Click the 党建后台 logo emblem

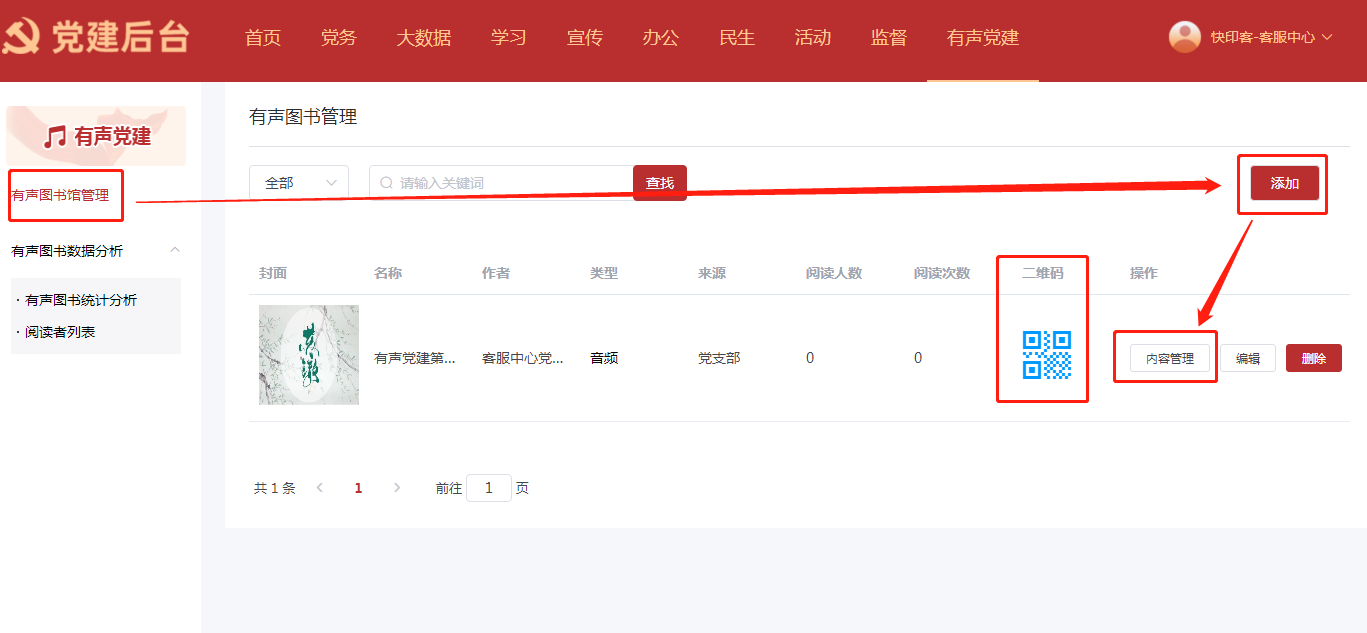click(x=21, y=38)
